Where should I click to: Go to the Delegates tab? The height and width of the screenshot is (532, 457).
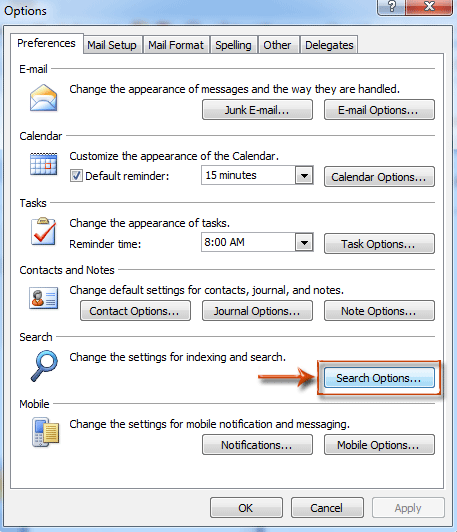point(329,45)
